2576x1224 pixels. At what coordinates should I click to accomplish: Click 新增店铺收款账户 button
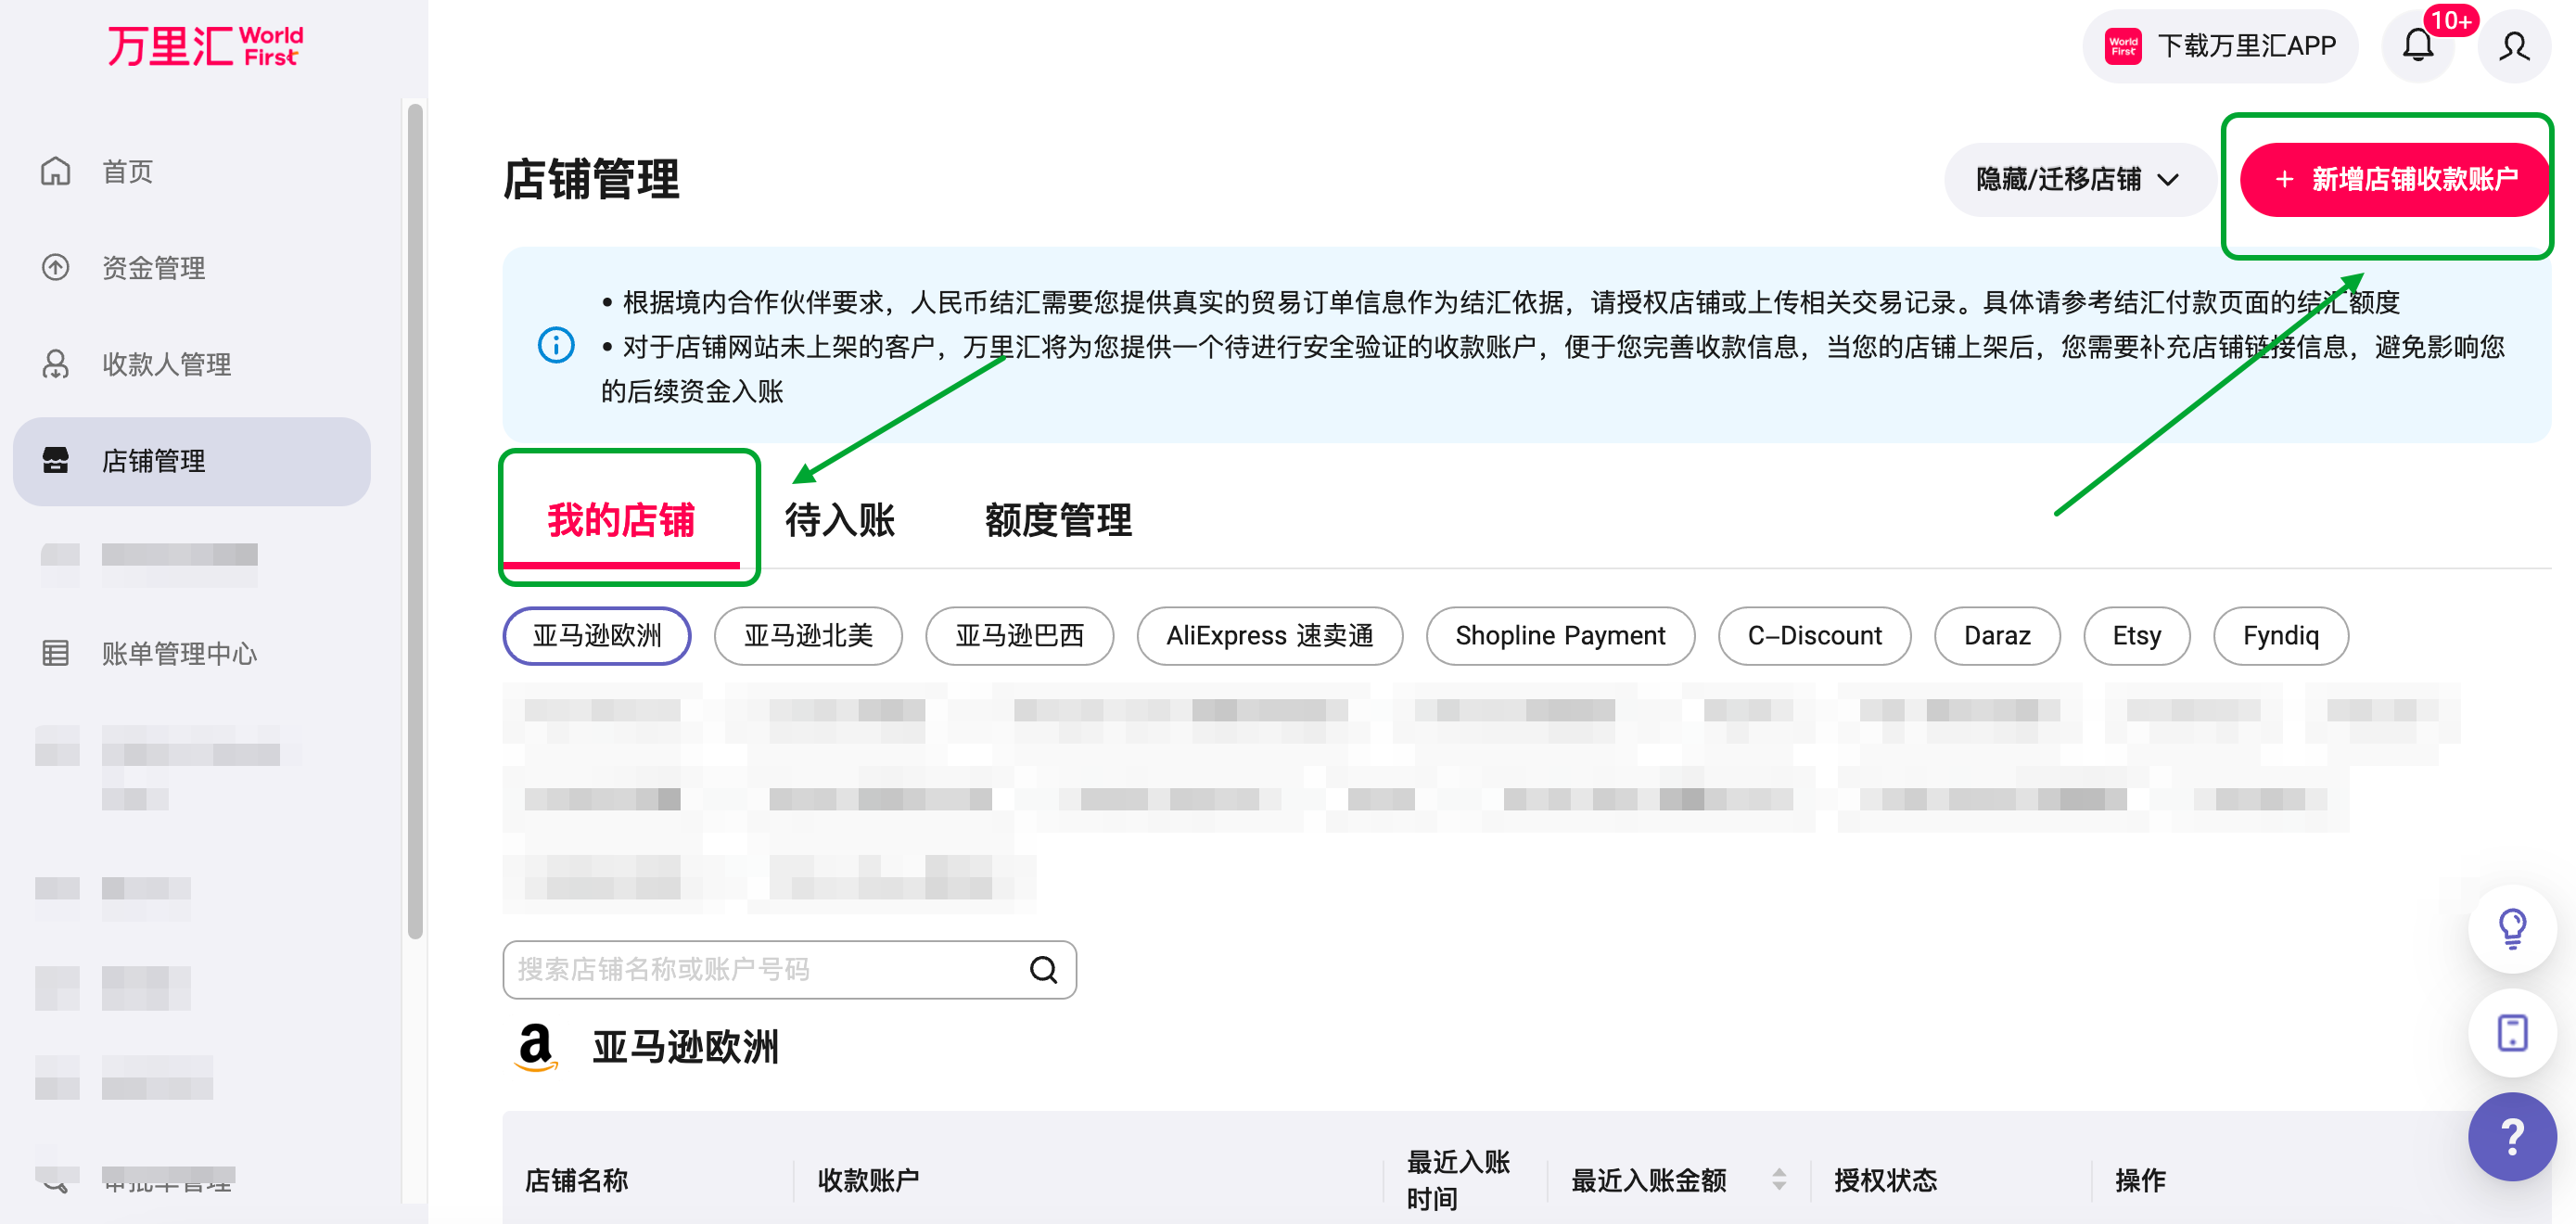click(x=2394, y=180)
